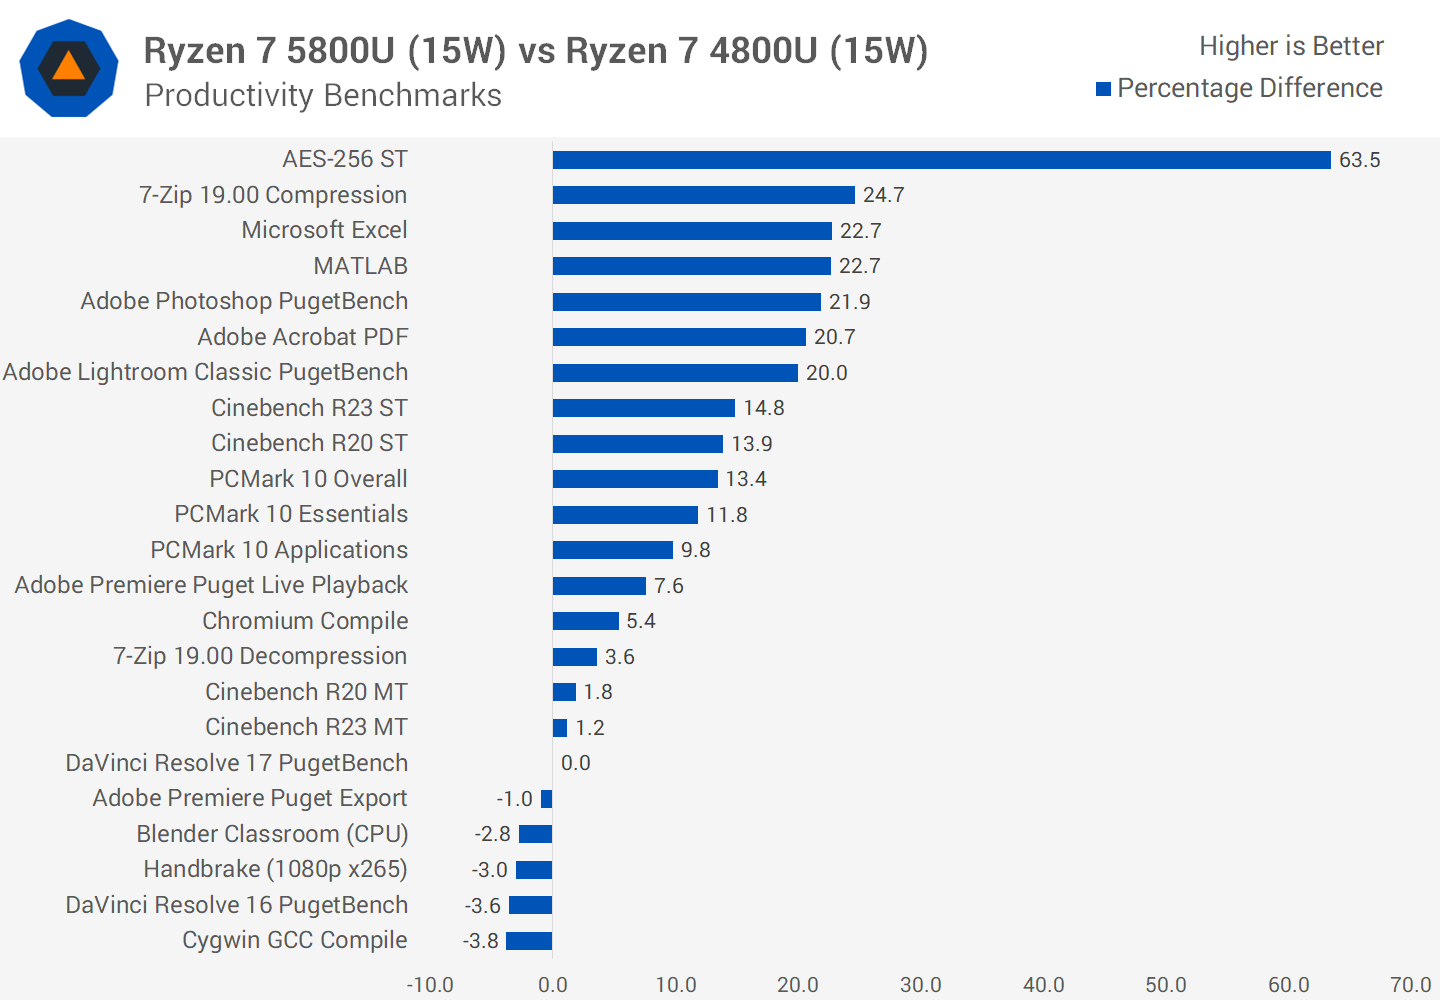Click the Higher is Better text
The width and height of the screenshot is (1440, 1000).
point(1290,46)
